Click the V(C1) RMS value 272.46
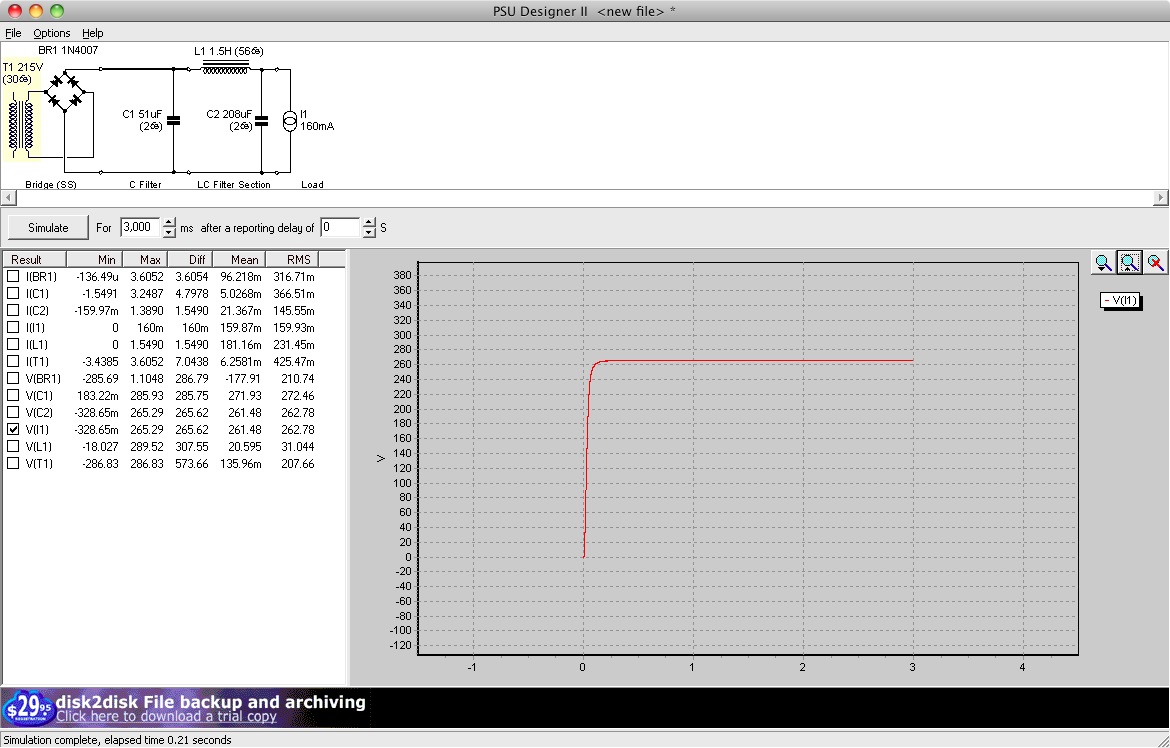Screen dimensions: 1170x748 (298, 396)
